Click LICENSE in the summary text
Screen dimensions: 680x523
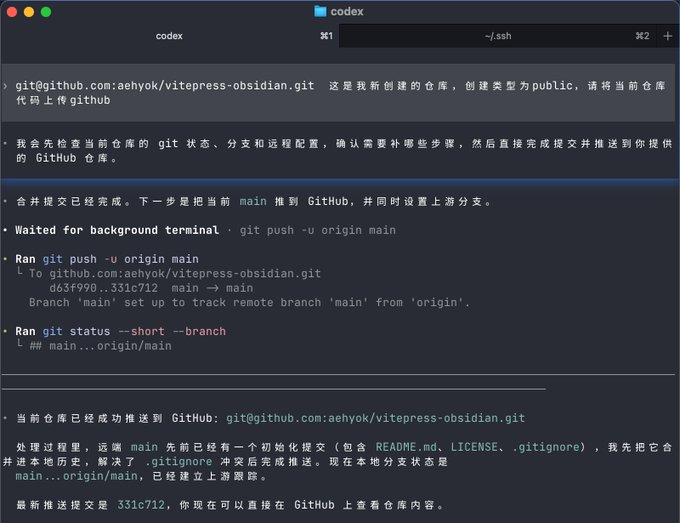[475, 446]
